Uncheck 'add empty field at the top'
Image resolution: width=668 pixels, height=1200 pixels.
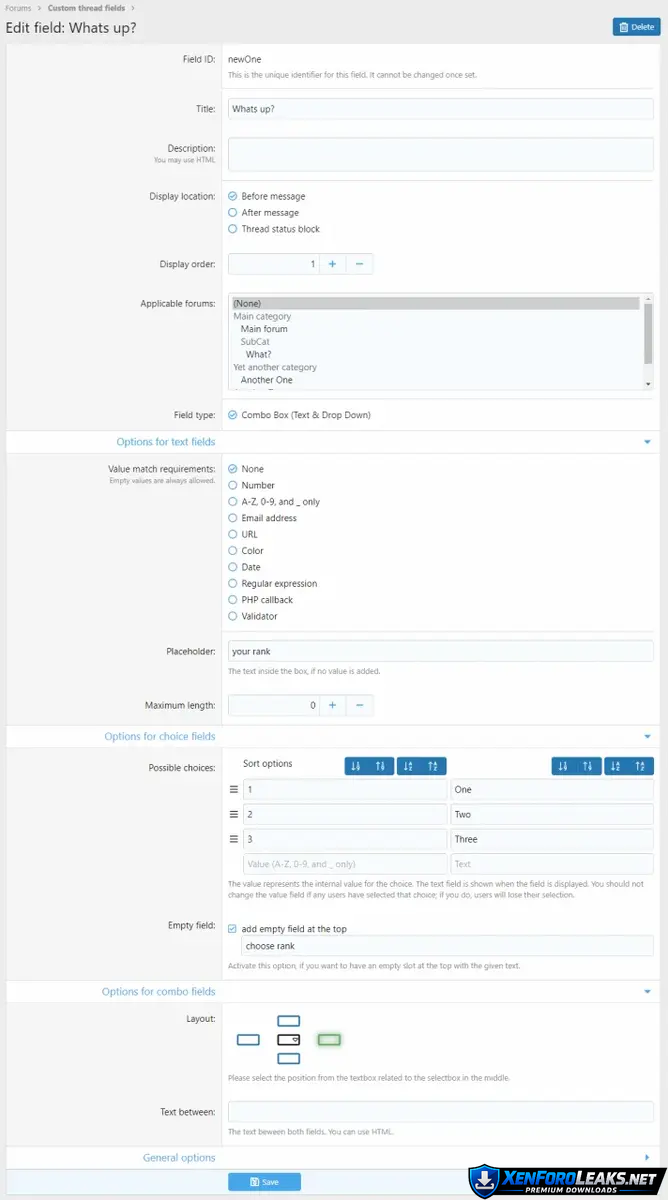coord(233,929)
